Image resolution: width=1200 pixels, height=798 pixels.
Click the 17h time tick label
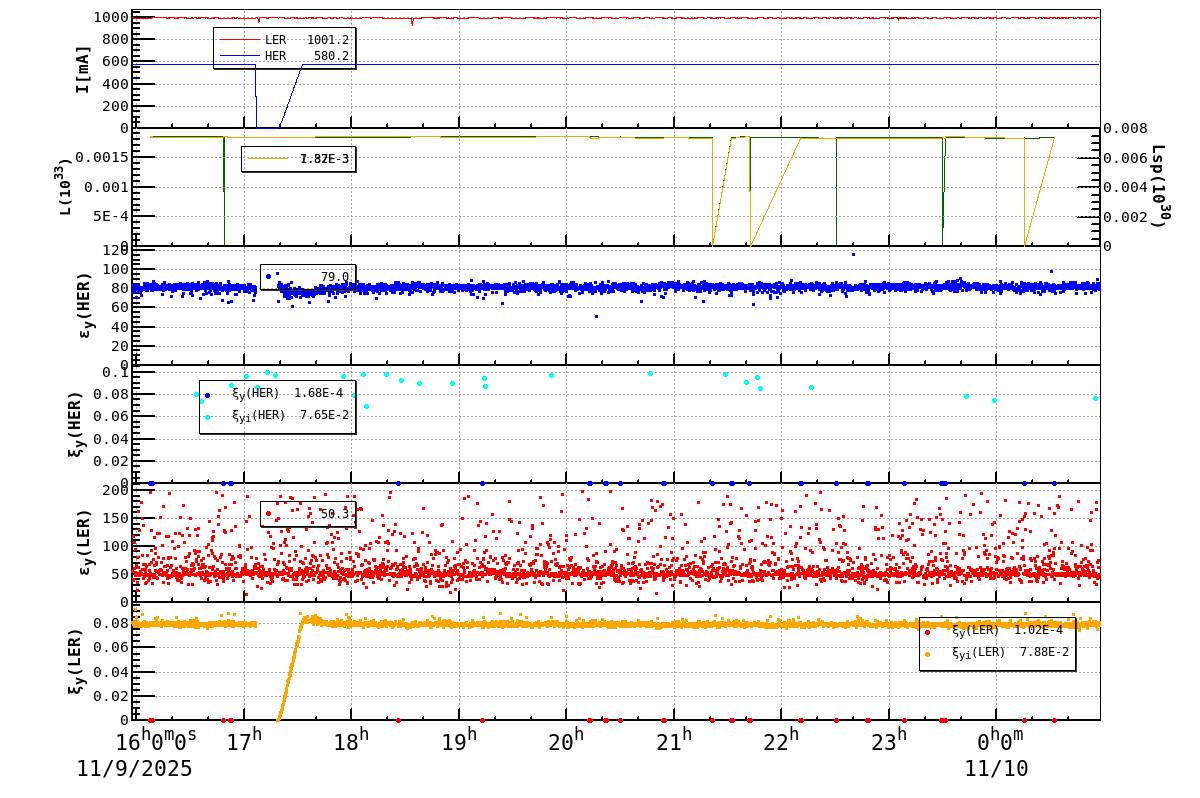tap(244, 742)
